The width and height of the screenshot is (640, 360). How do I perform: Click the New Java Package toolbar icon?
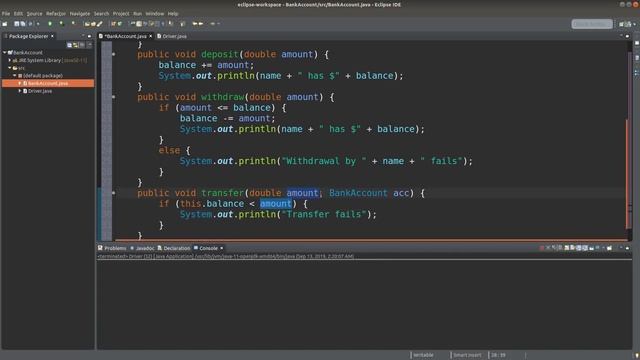[113, 24]
